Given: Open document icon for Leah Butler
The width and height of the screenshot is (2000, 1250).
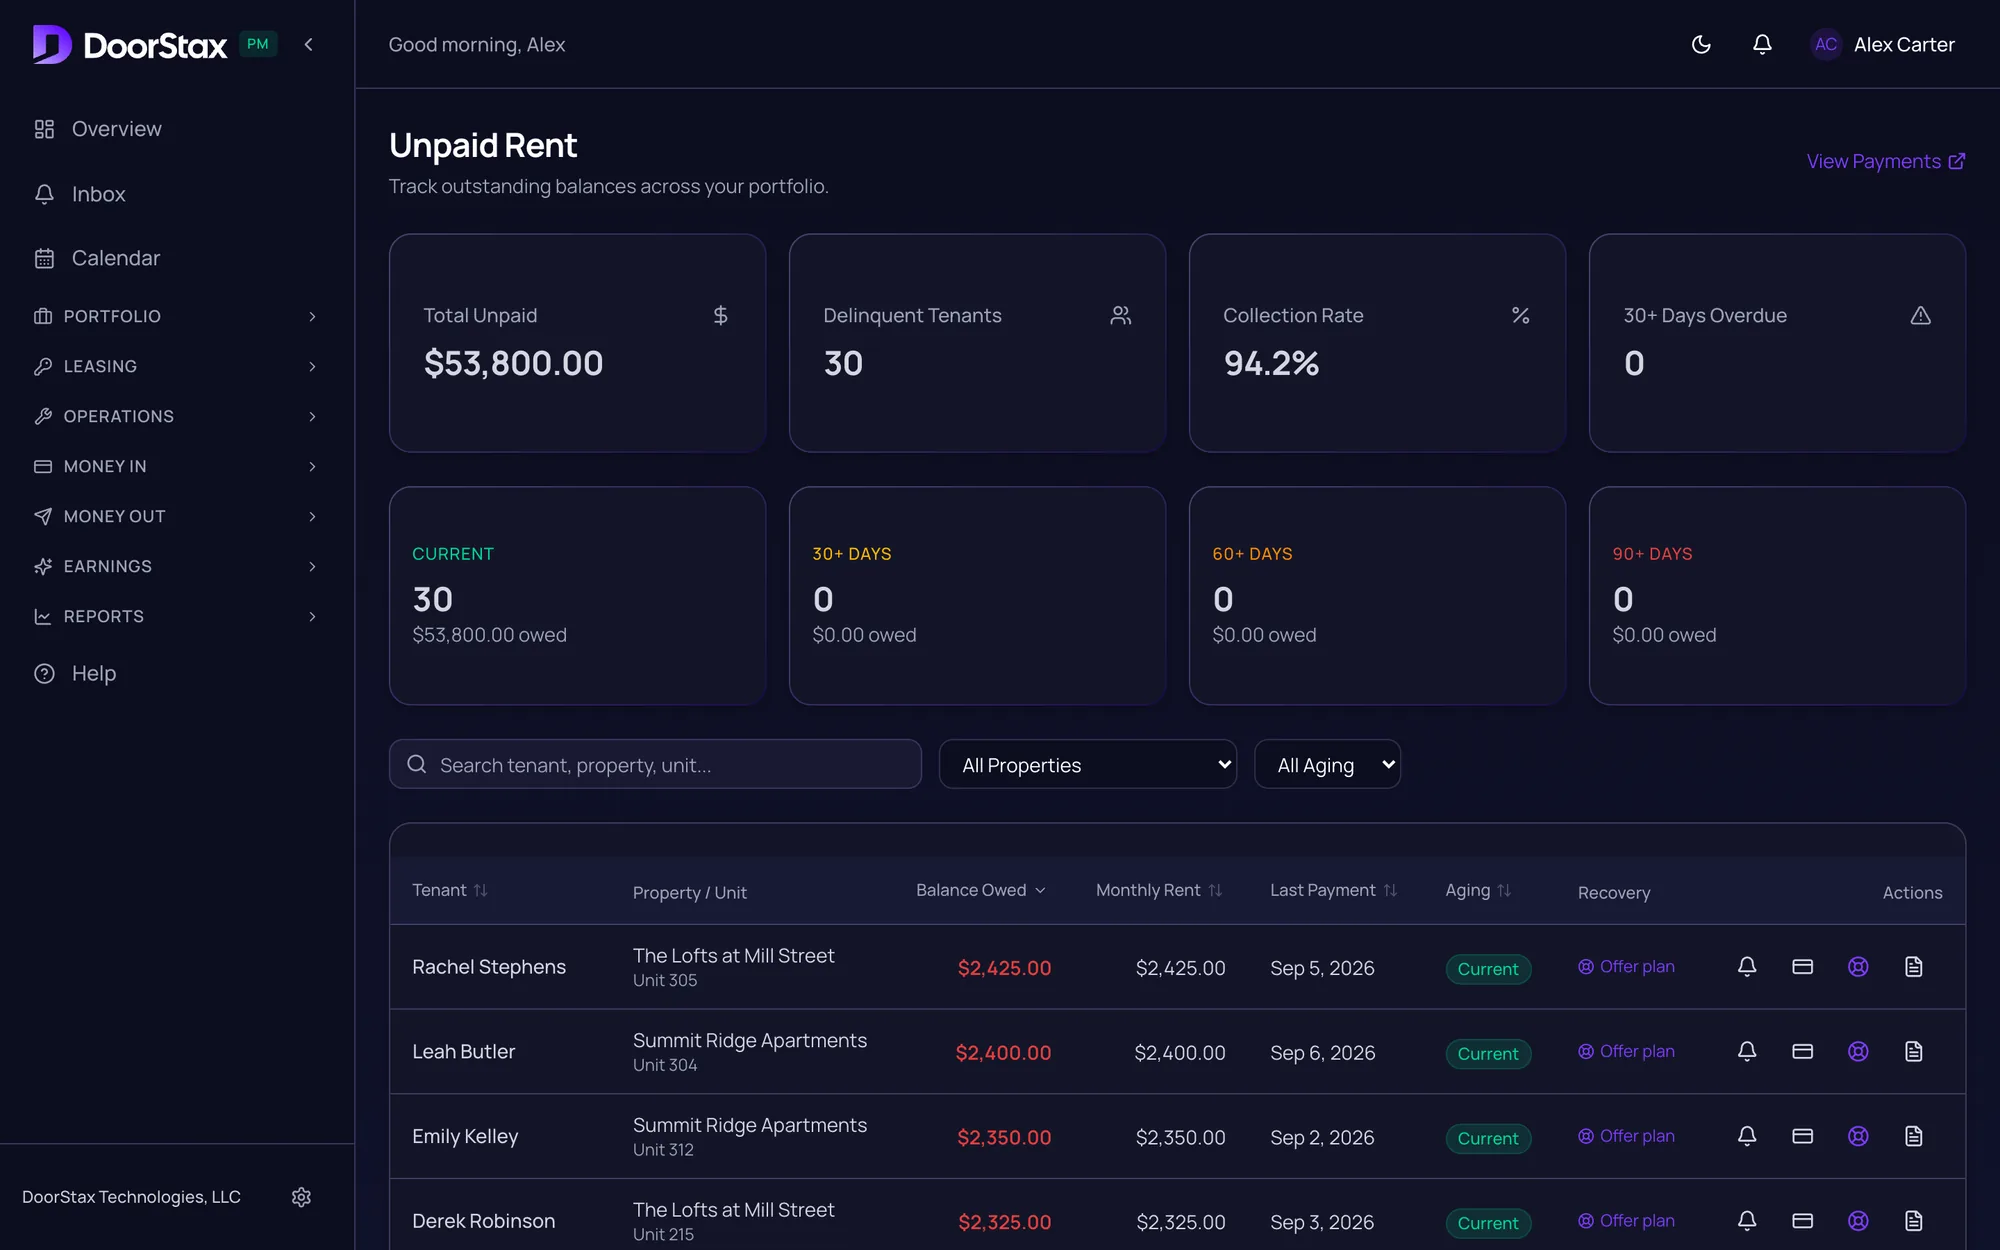Looking at the screenshot, I should coord(1914,1052).
